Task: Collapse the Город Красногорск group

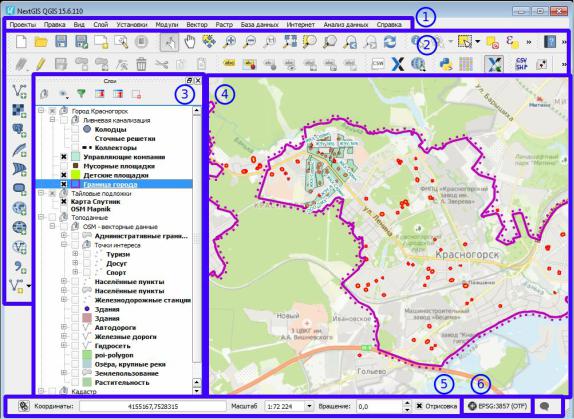Action: tap(41, 110)
